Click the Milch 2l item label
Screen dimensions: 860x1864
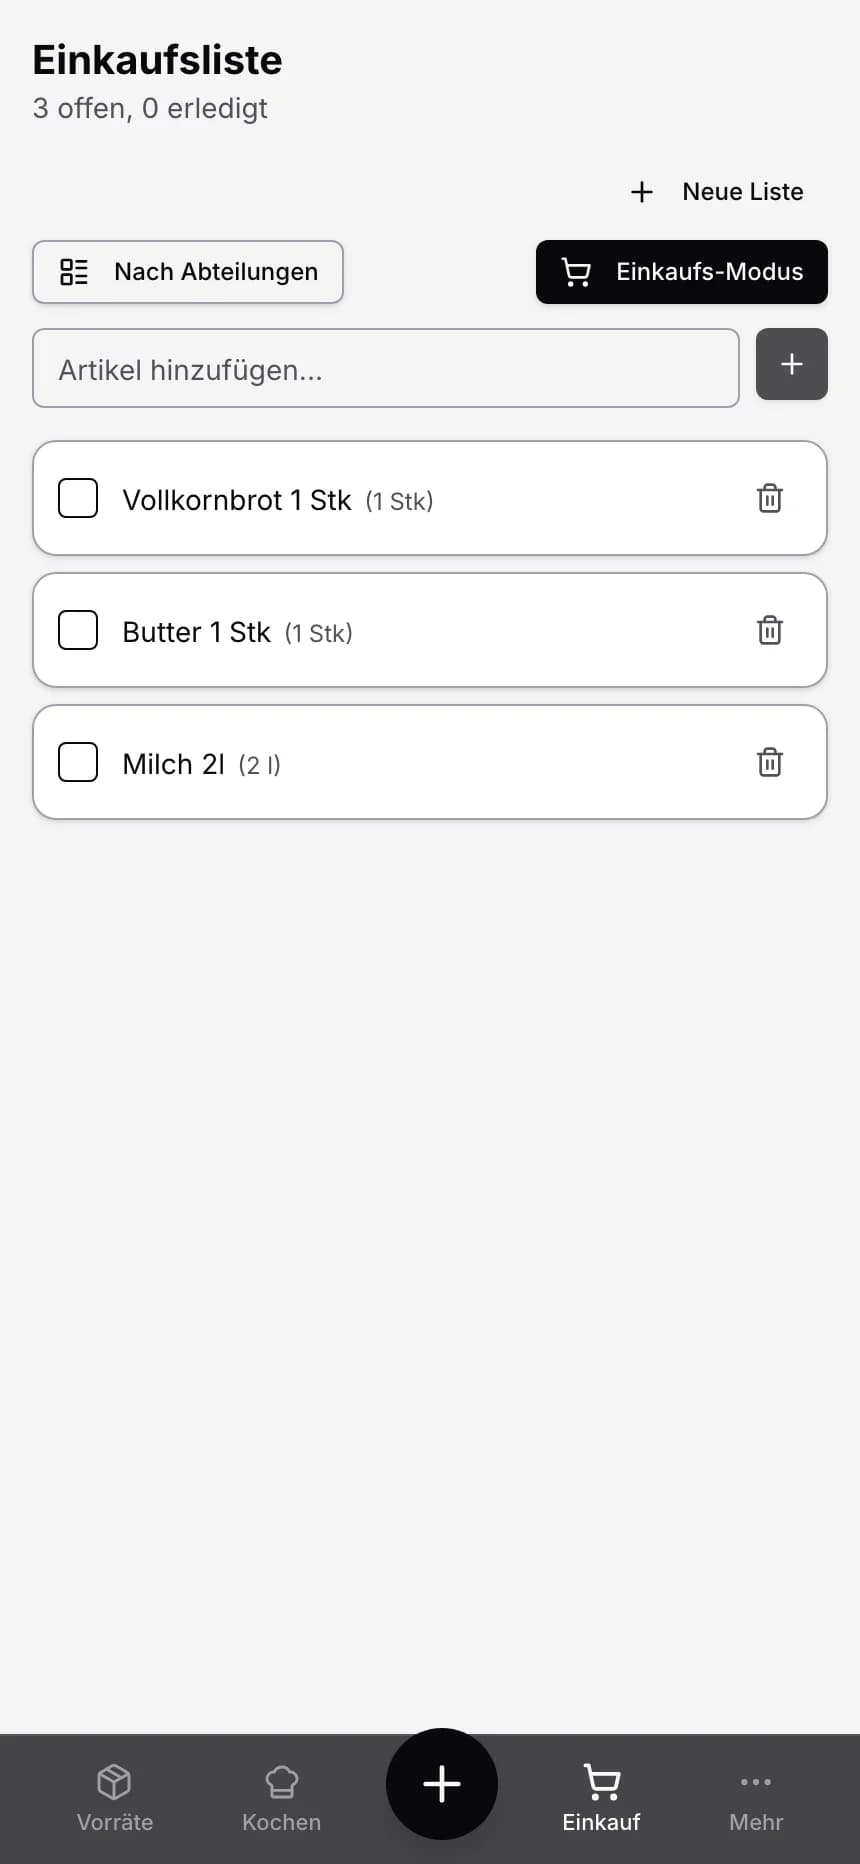point(173,764)
